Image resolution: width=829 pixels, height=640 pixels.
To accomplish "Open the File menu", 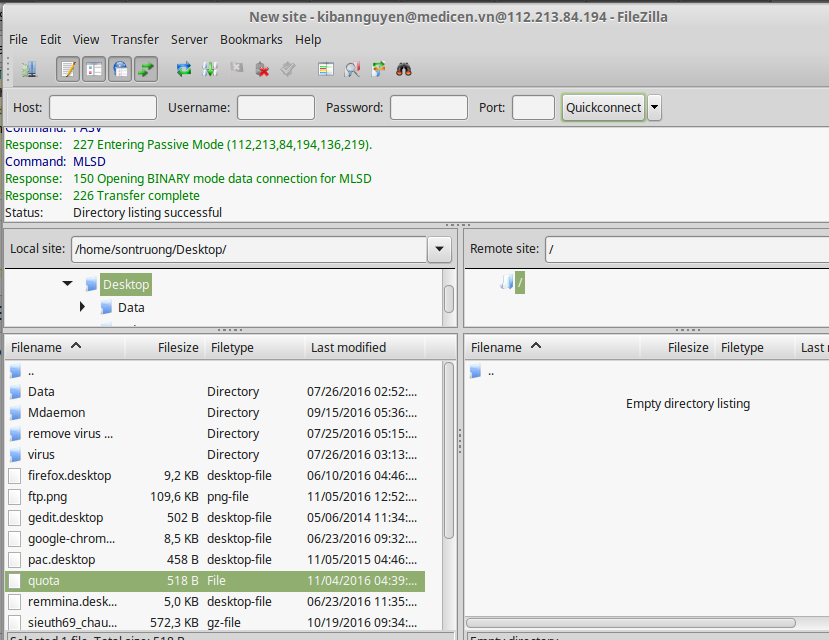I will coord(19,40).
